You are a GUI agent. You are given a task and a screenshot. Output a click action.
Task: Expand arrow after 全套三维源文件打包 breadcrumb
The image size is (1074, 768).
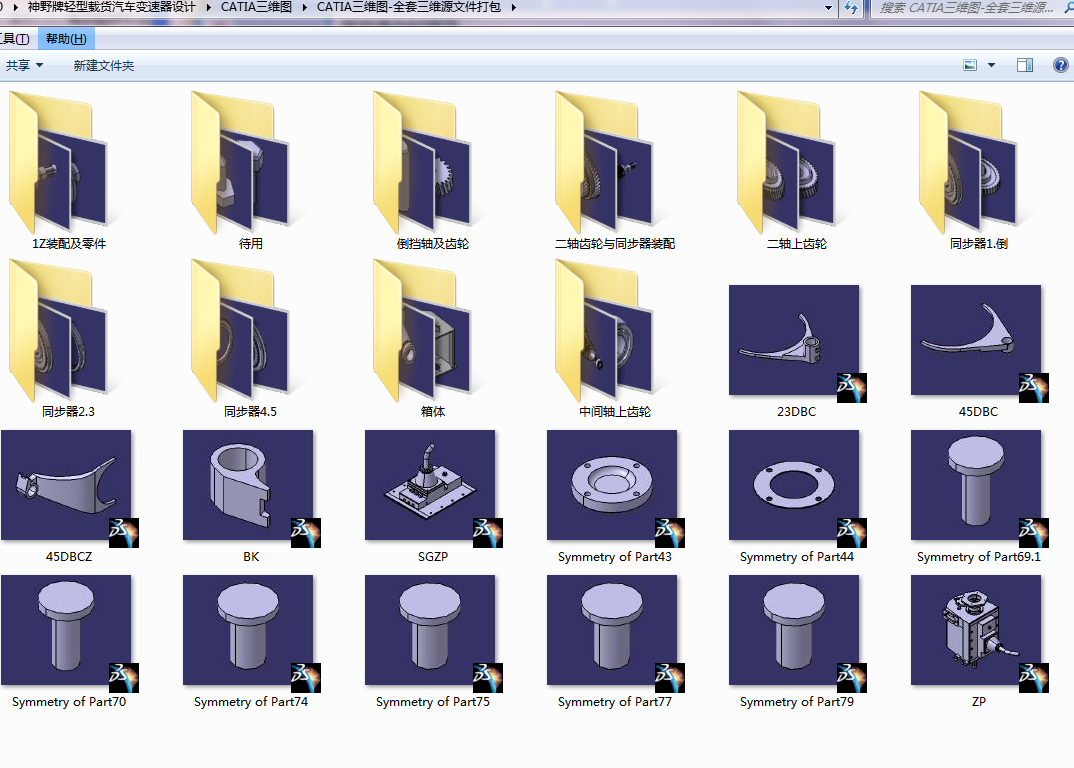513,8
